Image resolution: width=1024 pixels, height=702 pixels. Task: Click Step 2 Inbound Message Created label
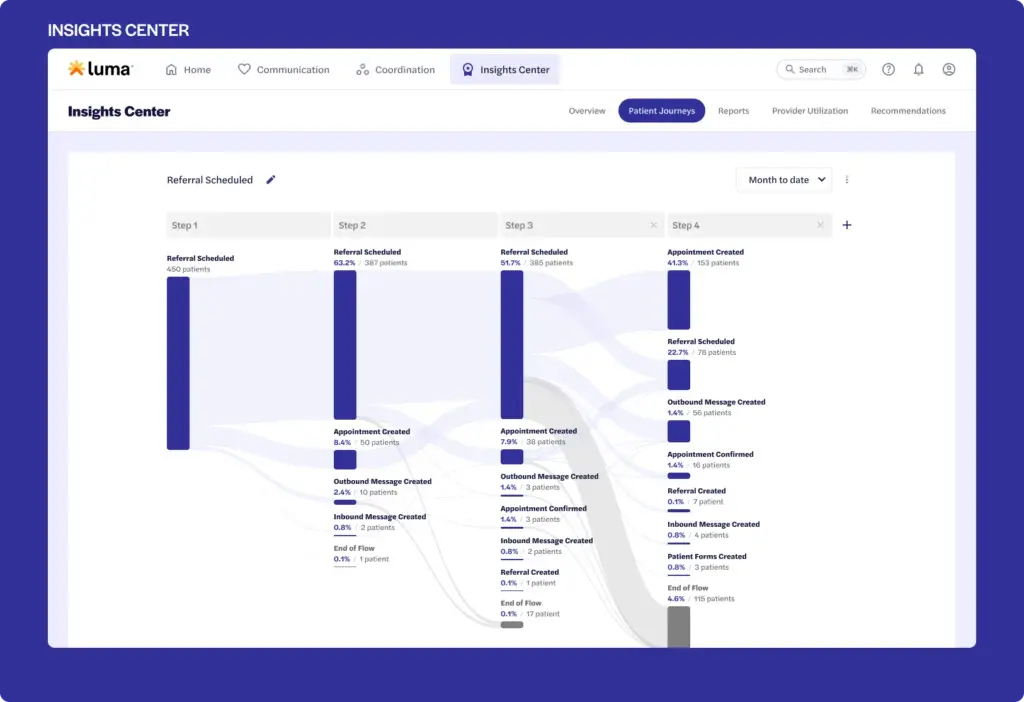[x=379, y=517]
